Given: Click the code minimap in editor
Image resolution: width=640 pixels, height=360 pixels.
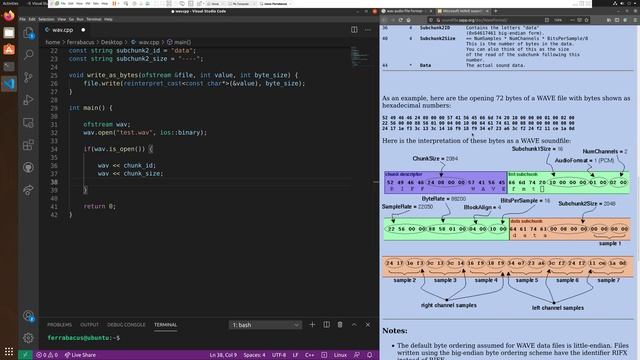Looking at the screenshot, I should click(x=360, y=56).
